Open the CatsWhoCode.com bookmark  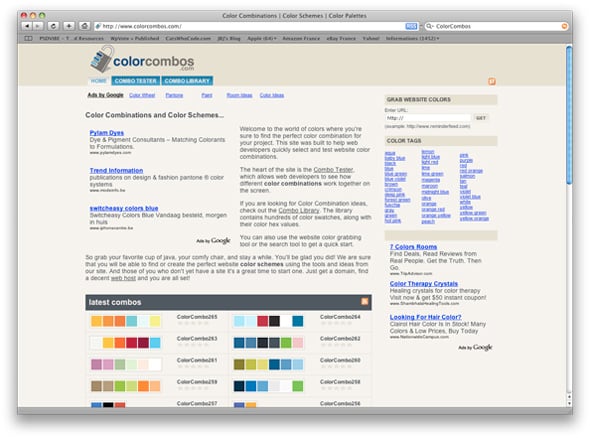tap(188, 38)
